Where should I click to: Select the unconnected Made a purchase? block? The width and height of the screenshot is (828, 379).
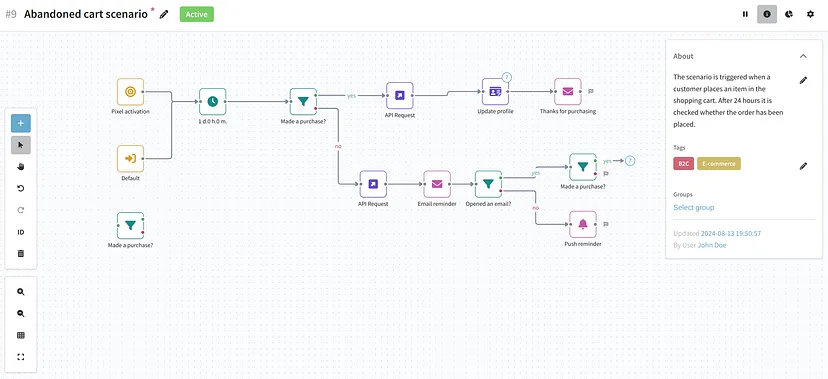point(130,225)
